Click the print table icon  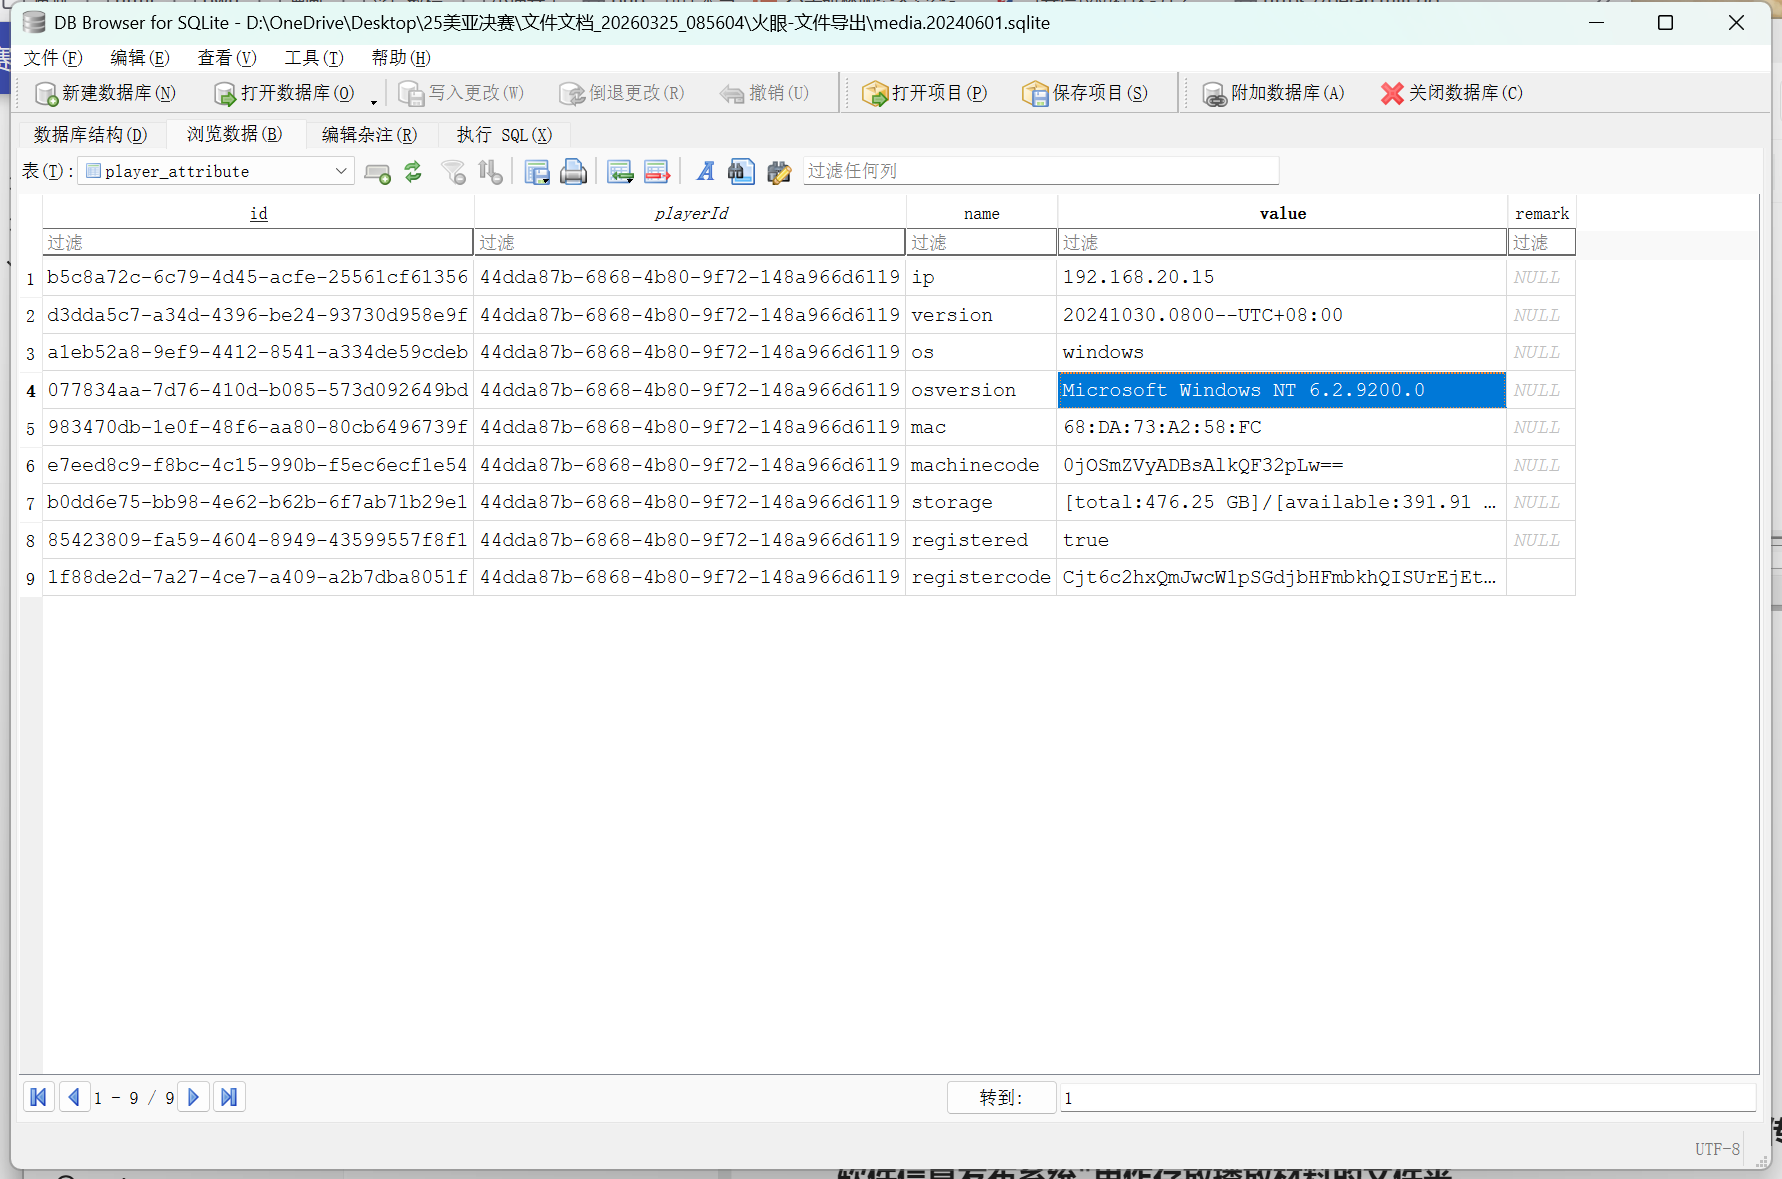coord(573,172)
